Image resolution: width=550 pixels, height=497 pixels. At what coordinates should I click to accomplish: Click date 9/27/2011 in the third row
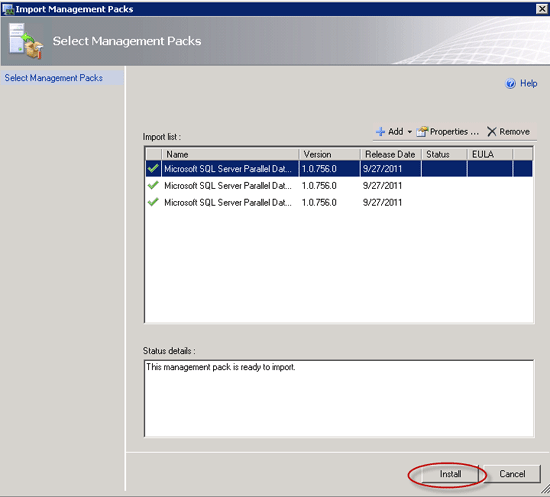pos(382,203)
